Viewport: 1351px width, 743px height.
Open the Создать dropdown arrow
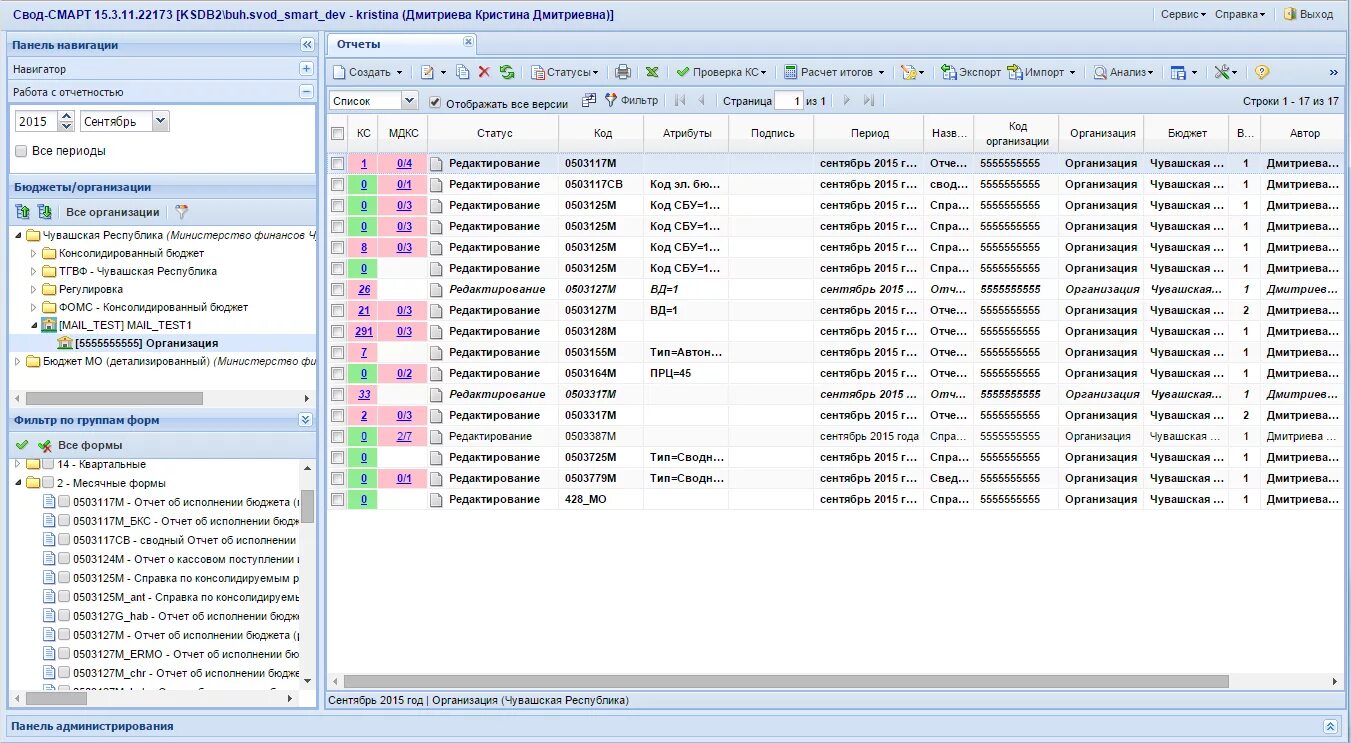[400, 73]
